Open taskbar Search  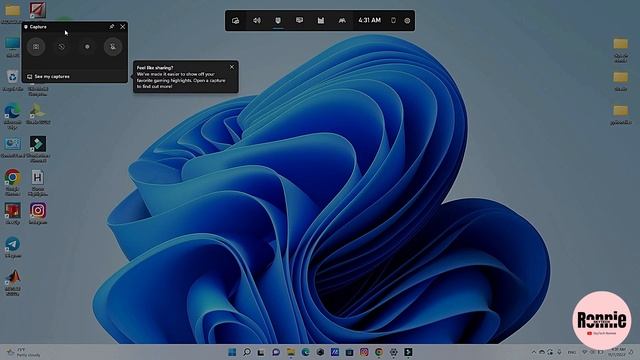click(247, 352)
